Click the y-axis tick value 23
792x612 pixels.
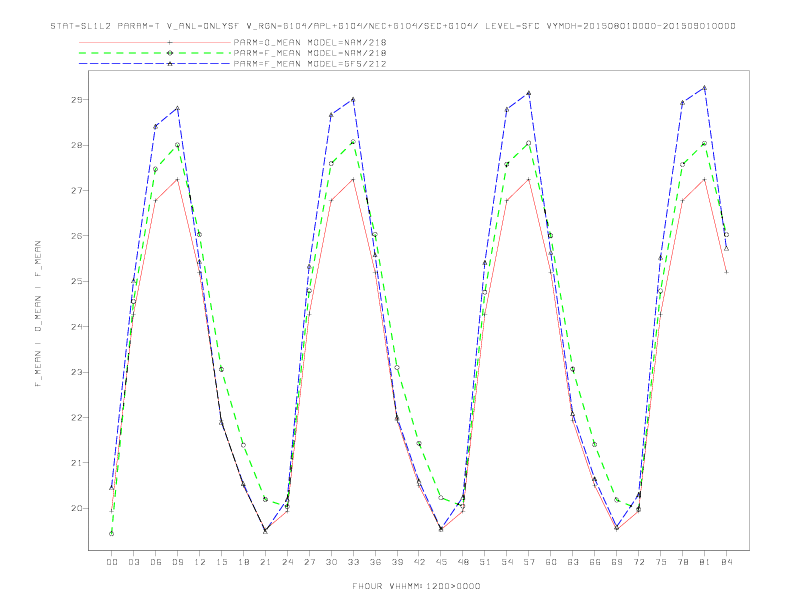77,372
